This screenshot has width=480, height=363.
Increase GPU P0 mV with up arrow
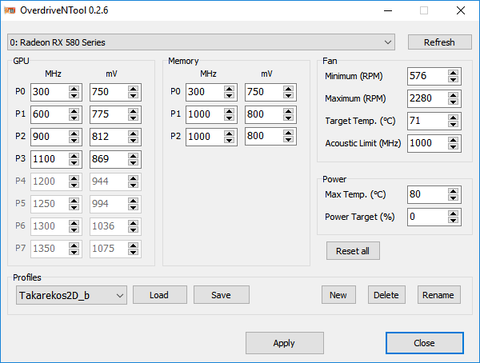tap(133, 89)
